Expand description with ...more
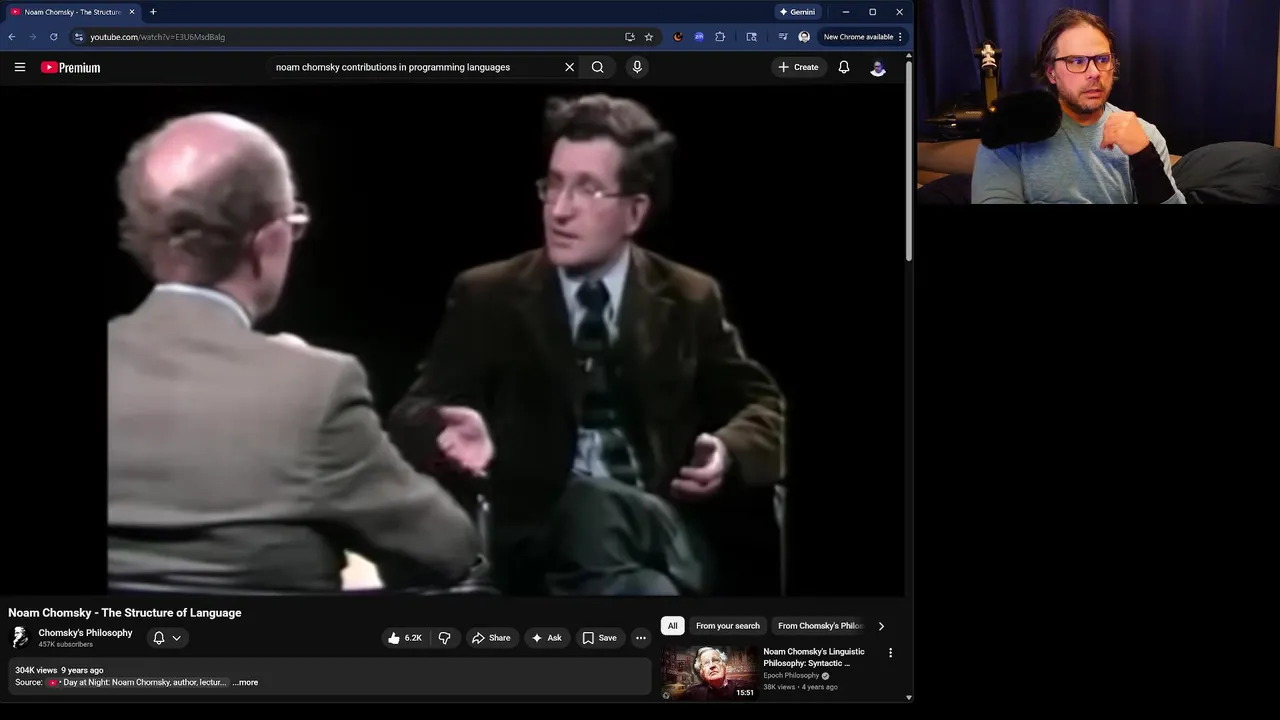The width and height of the screenshot is (1280, 720). [x=245, y=682]
